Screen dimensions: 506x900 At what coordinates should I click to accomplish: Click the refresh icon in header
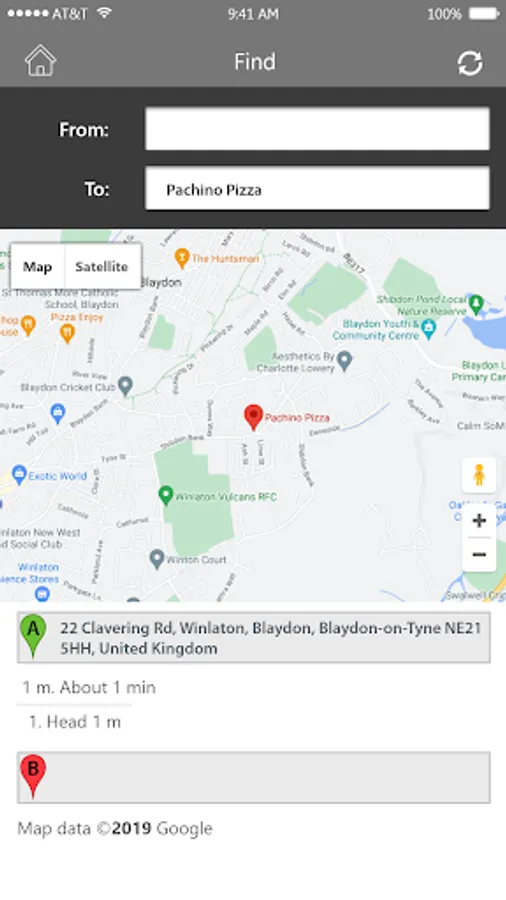coord(469,63)
